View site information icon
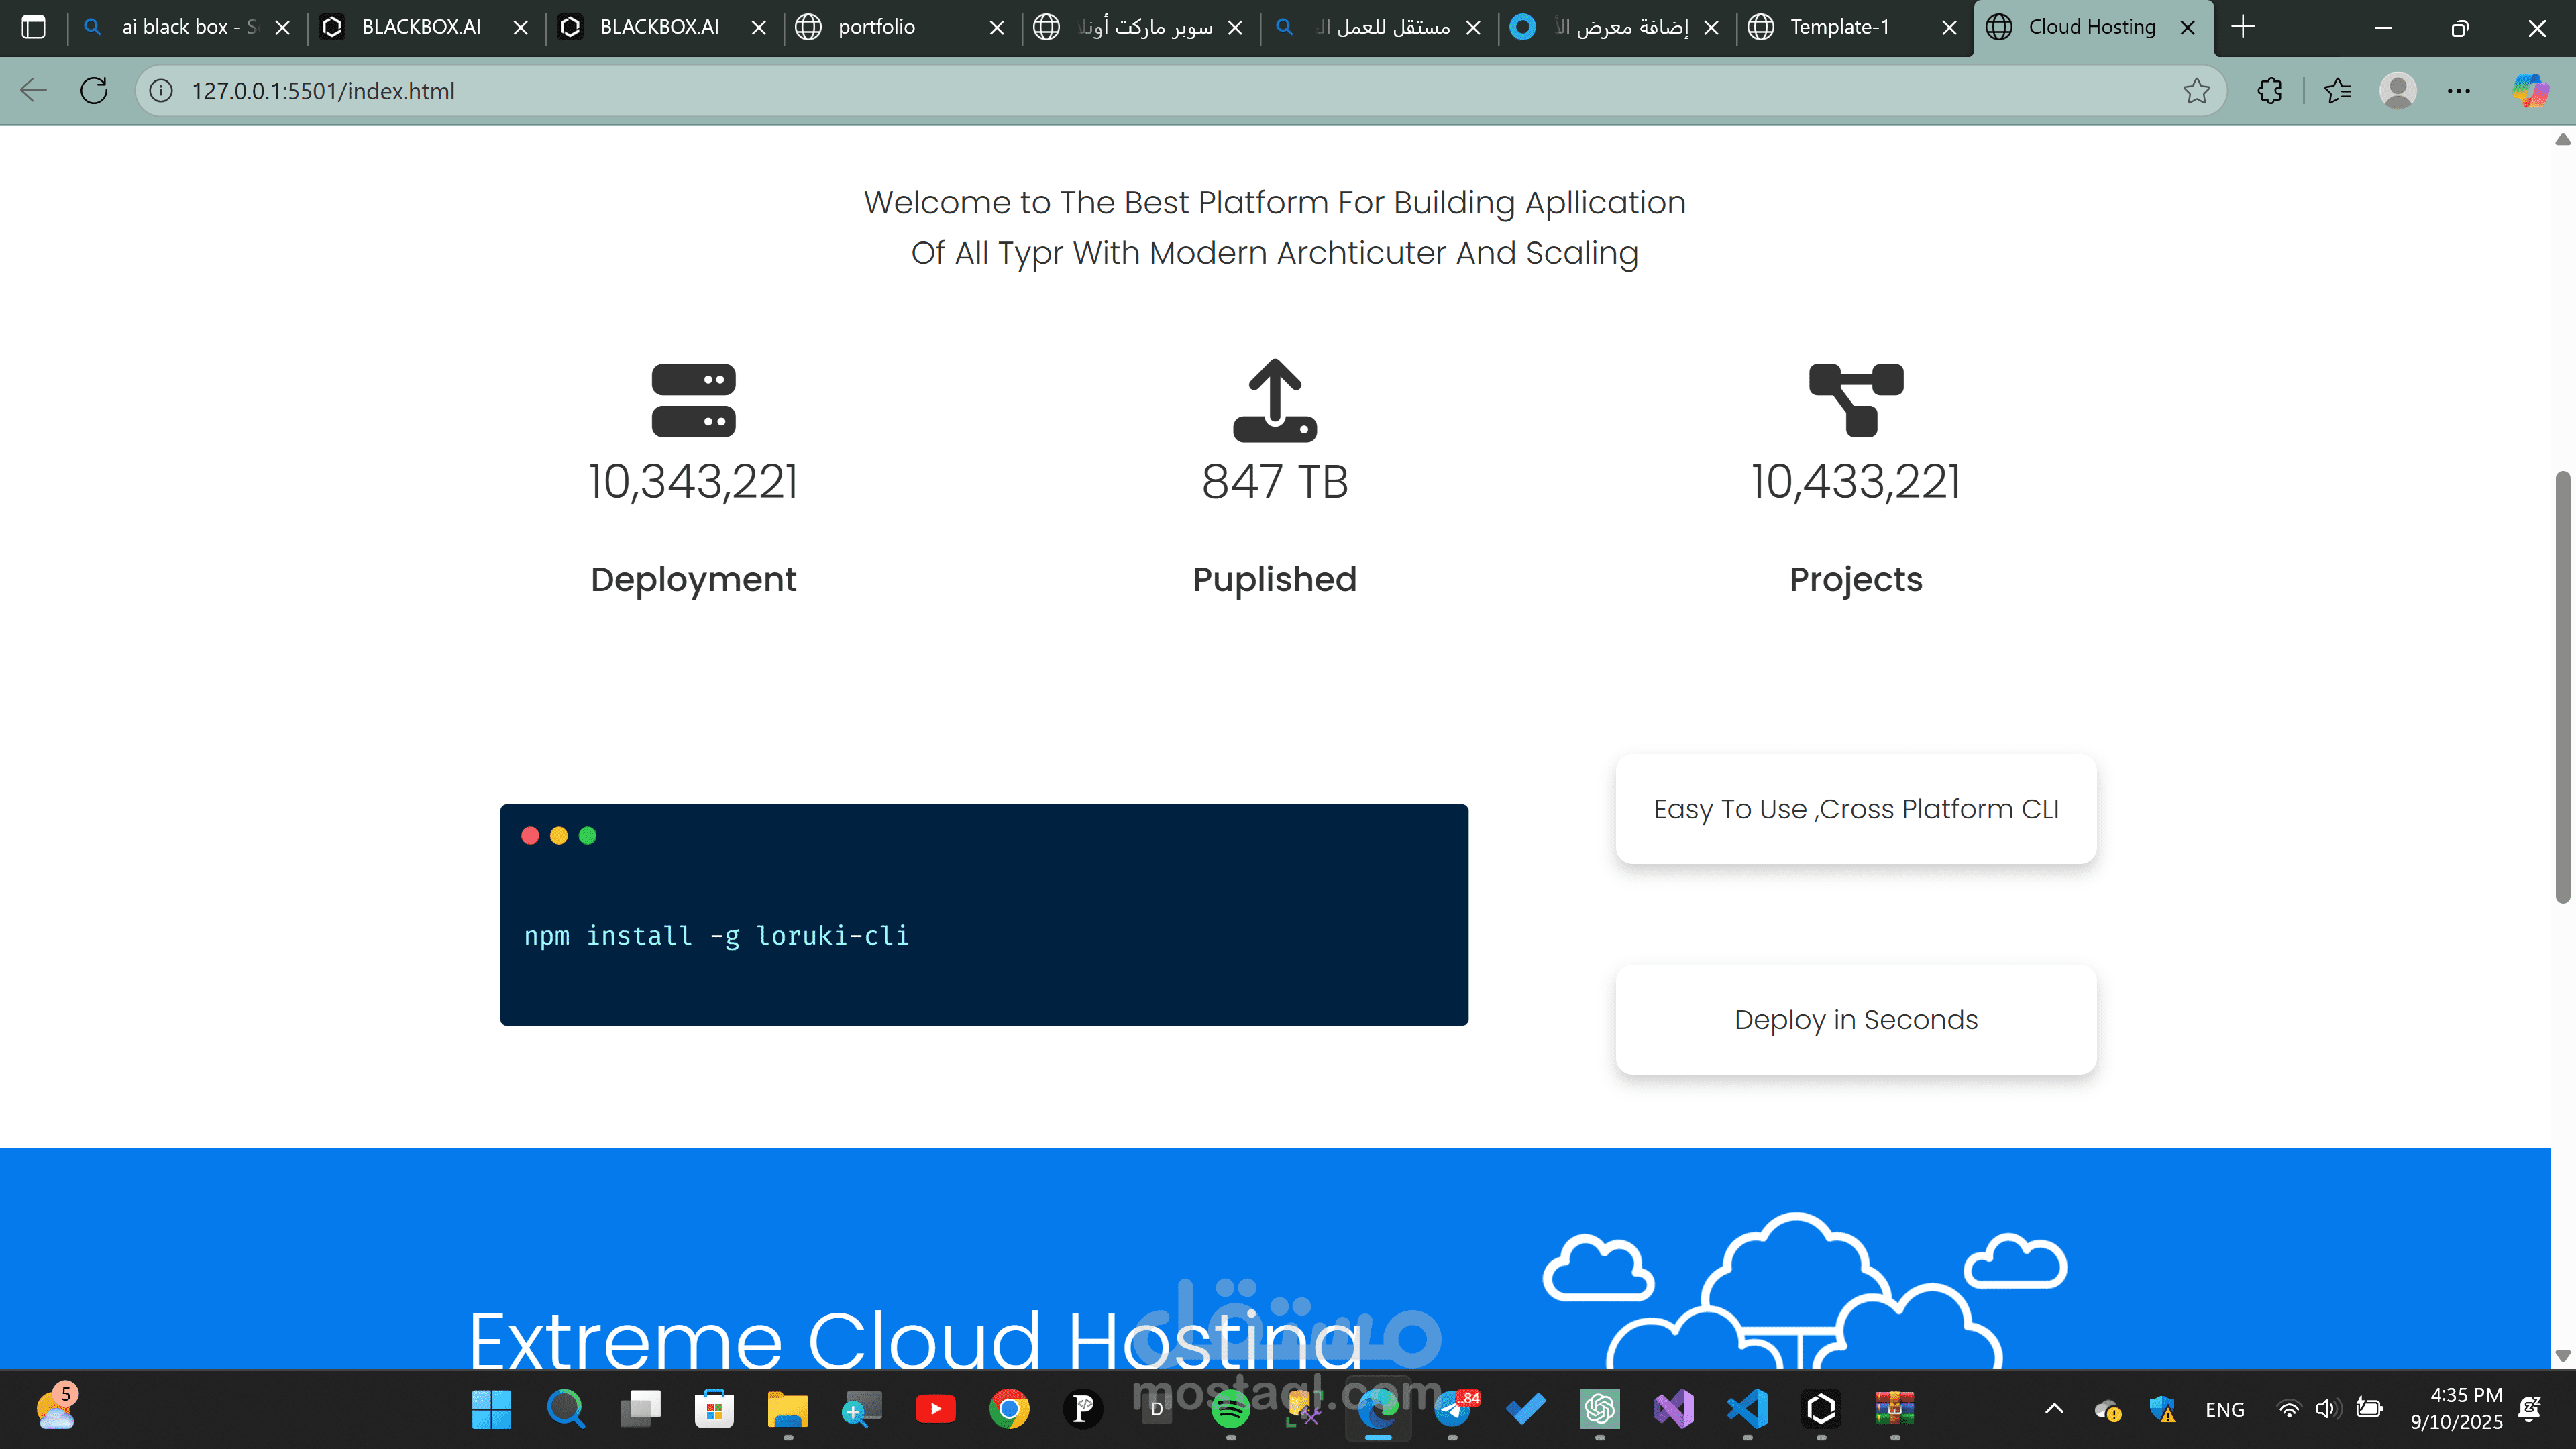The width and height of the screenshot is (2576, 1449). pyautogui.click(x=161, y=91)
